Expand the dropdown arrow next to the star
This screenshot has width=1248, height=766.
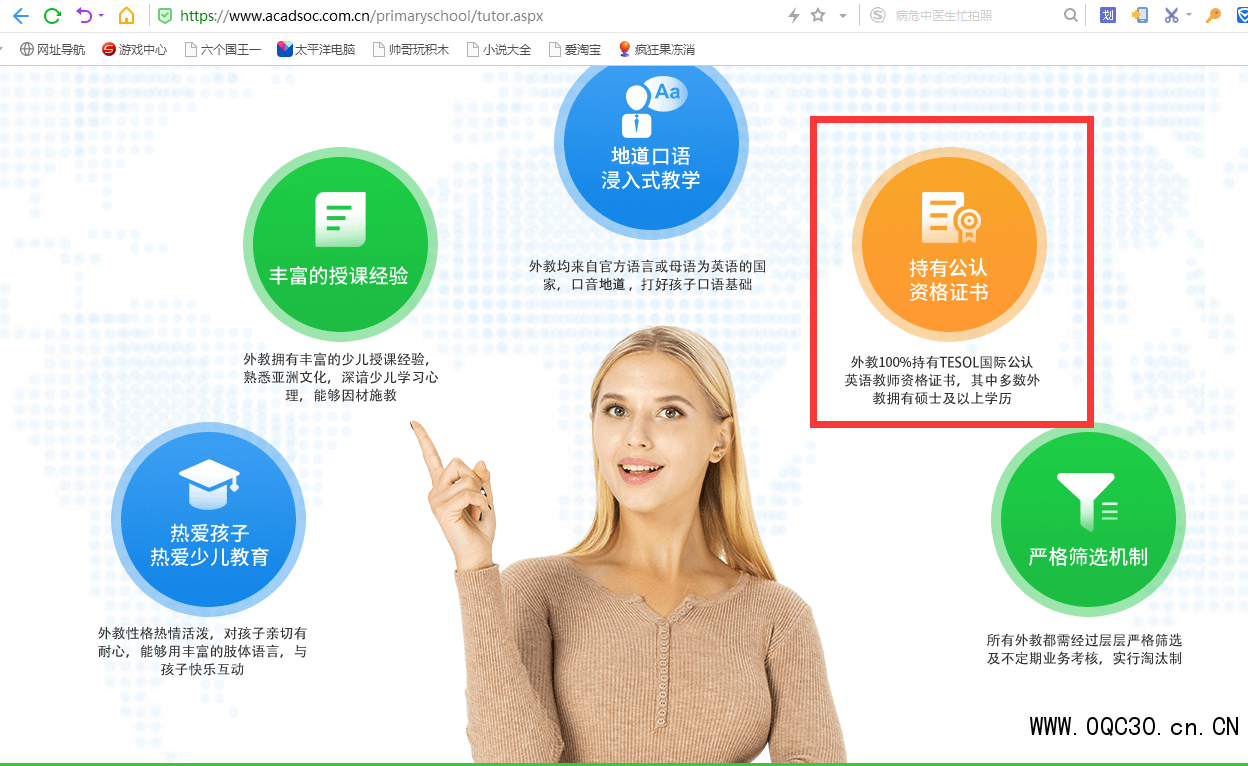click(843, 16)
